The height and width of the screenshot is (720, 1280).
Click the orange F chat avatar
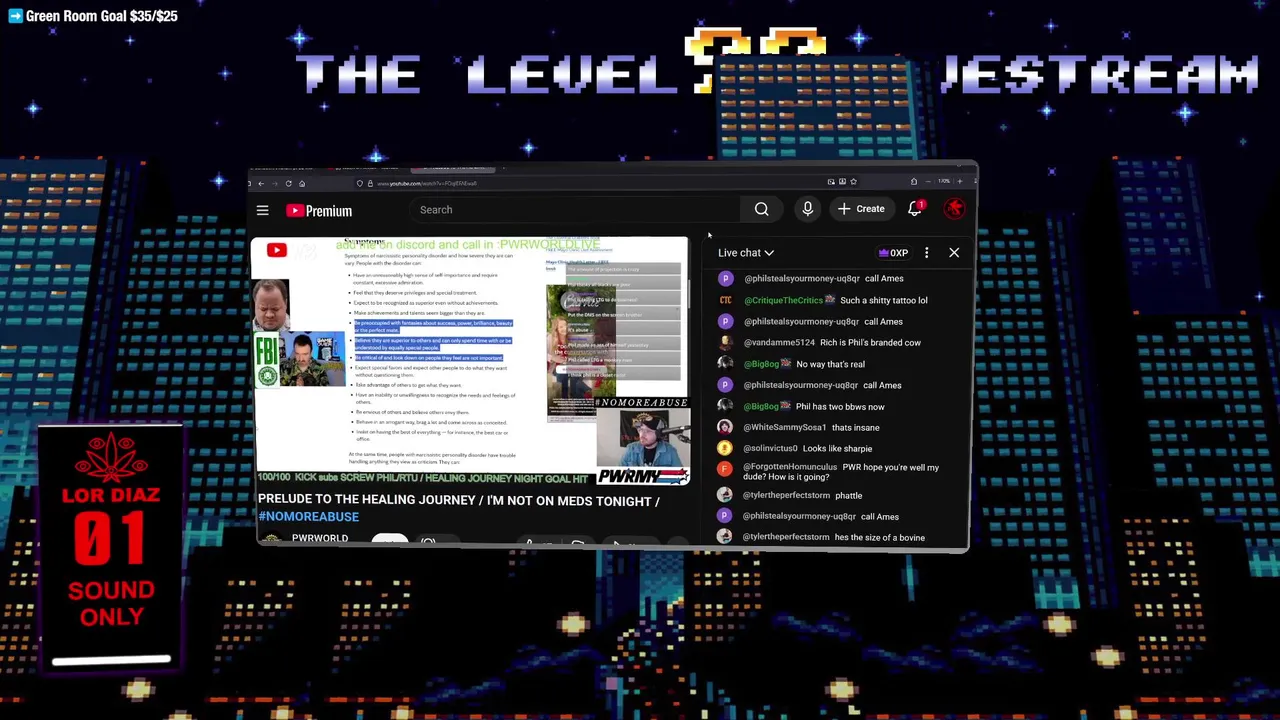[725, 468]
